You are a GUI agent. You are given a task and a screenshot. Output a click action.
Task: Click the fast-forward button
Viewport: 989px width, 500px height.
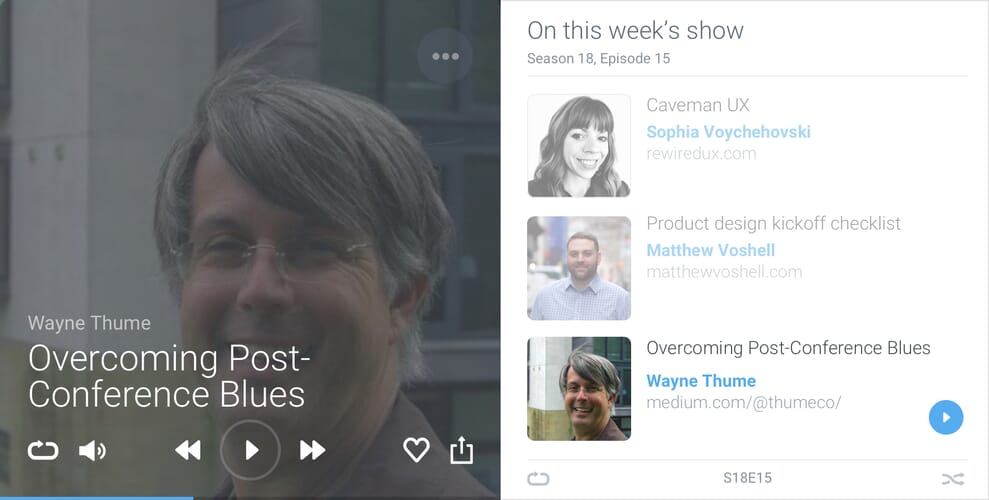[x=312, y=450]
